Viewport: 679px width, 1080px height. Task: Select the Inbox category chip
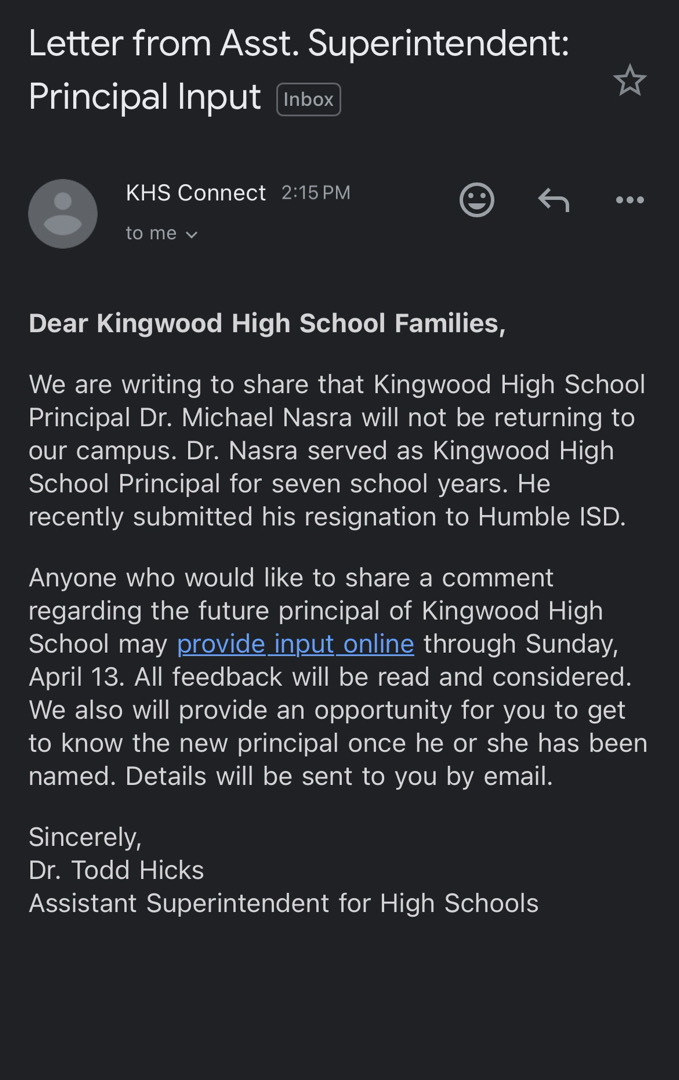coord(308,99)
